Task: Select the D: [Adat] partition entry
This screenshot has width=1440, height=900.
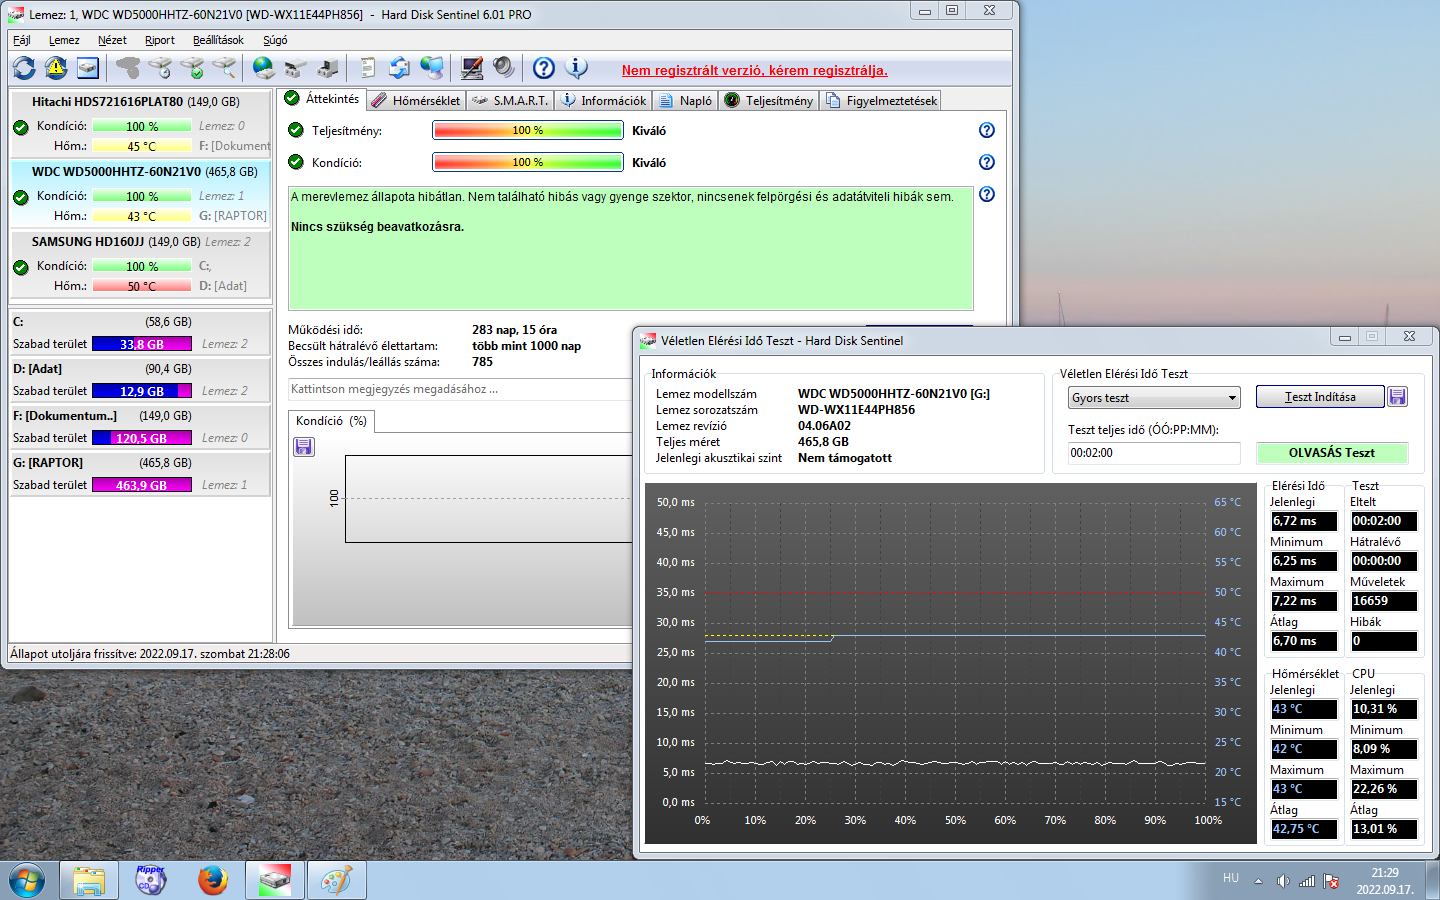Action: click(x=140, y=379)
